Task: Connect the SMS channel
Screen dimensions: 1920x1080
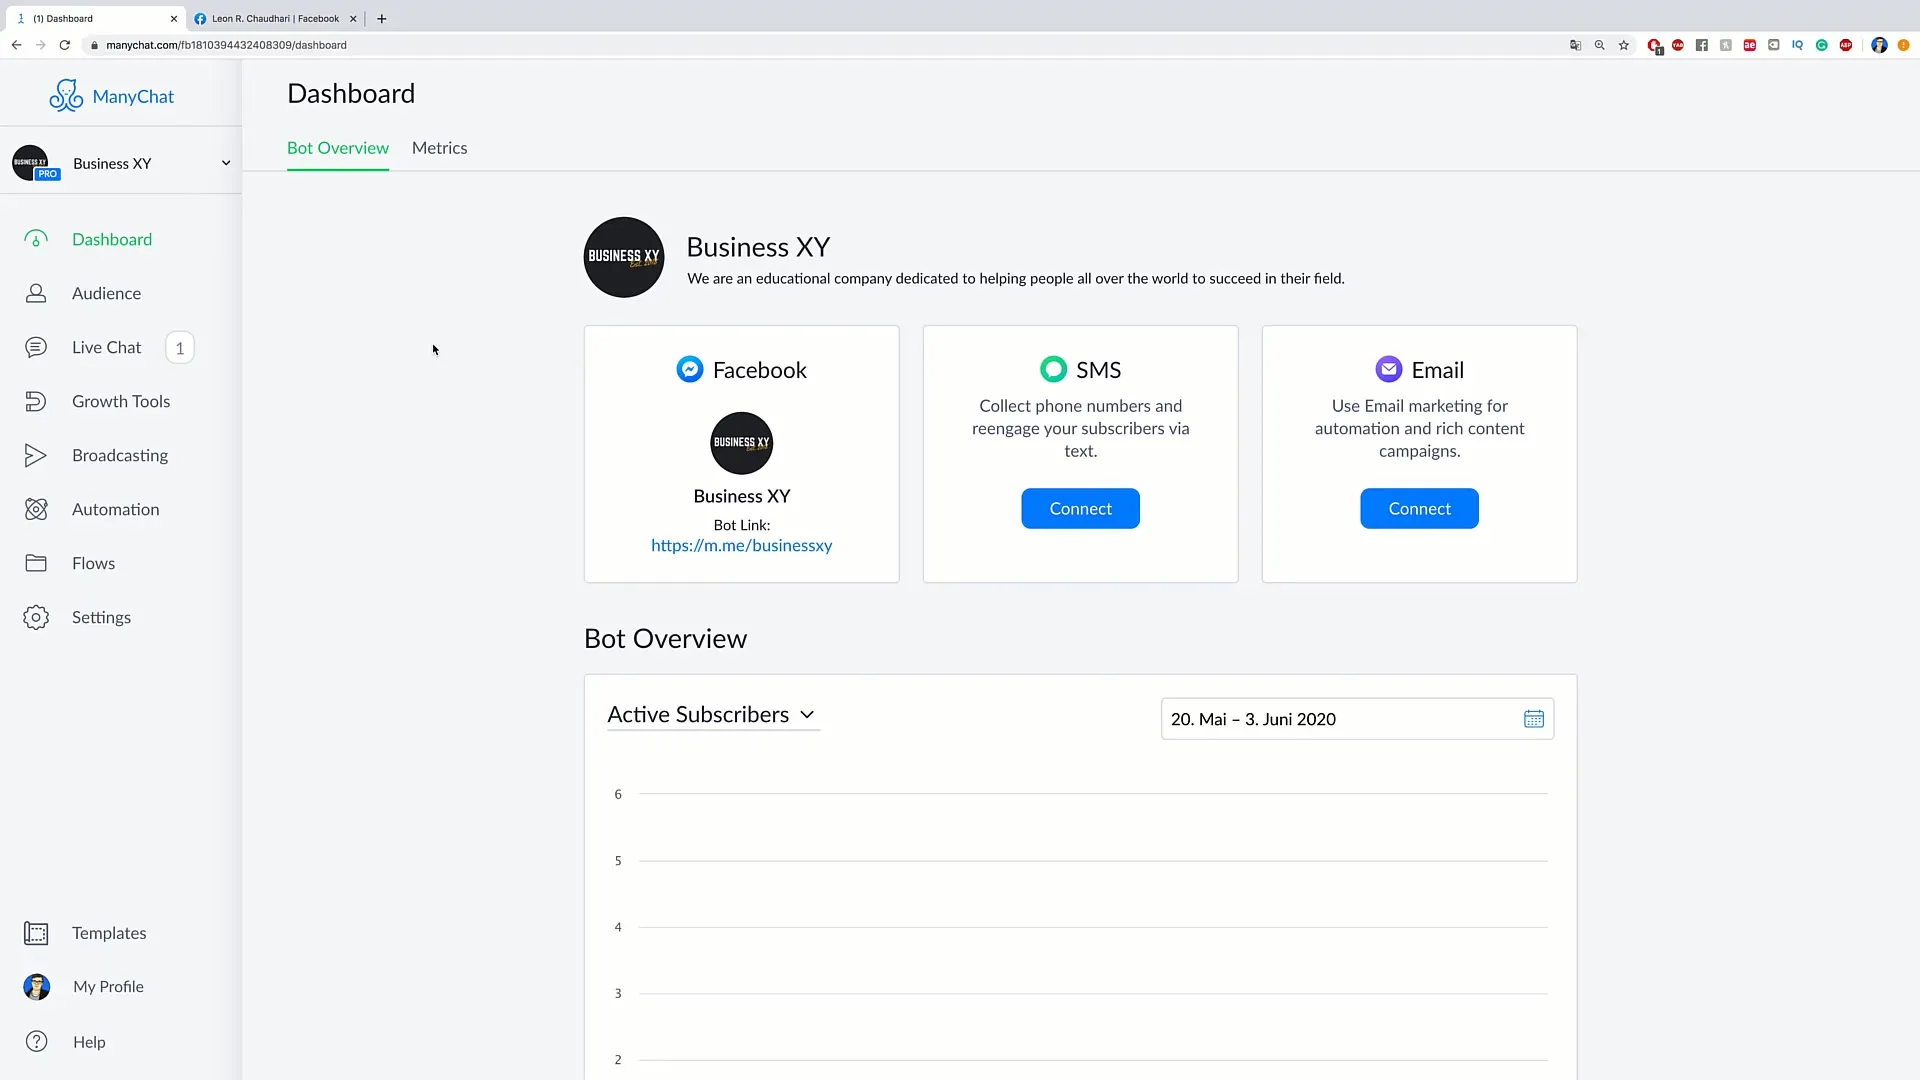Action: click(x=1080, y=508)
